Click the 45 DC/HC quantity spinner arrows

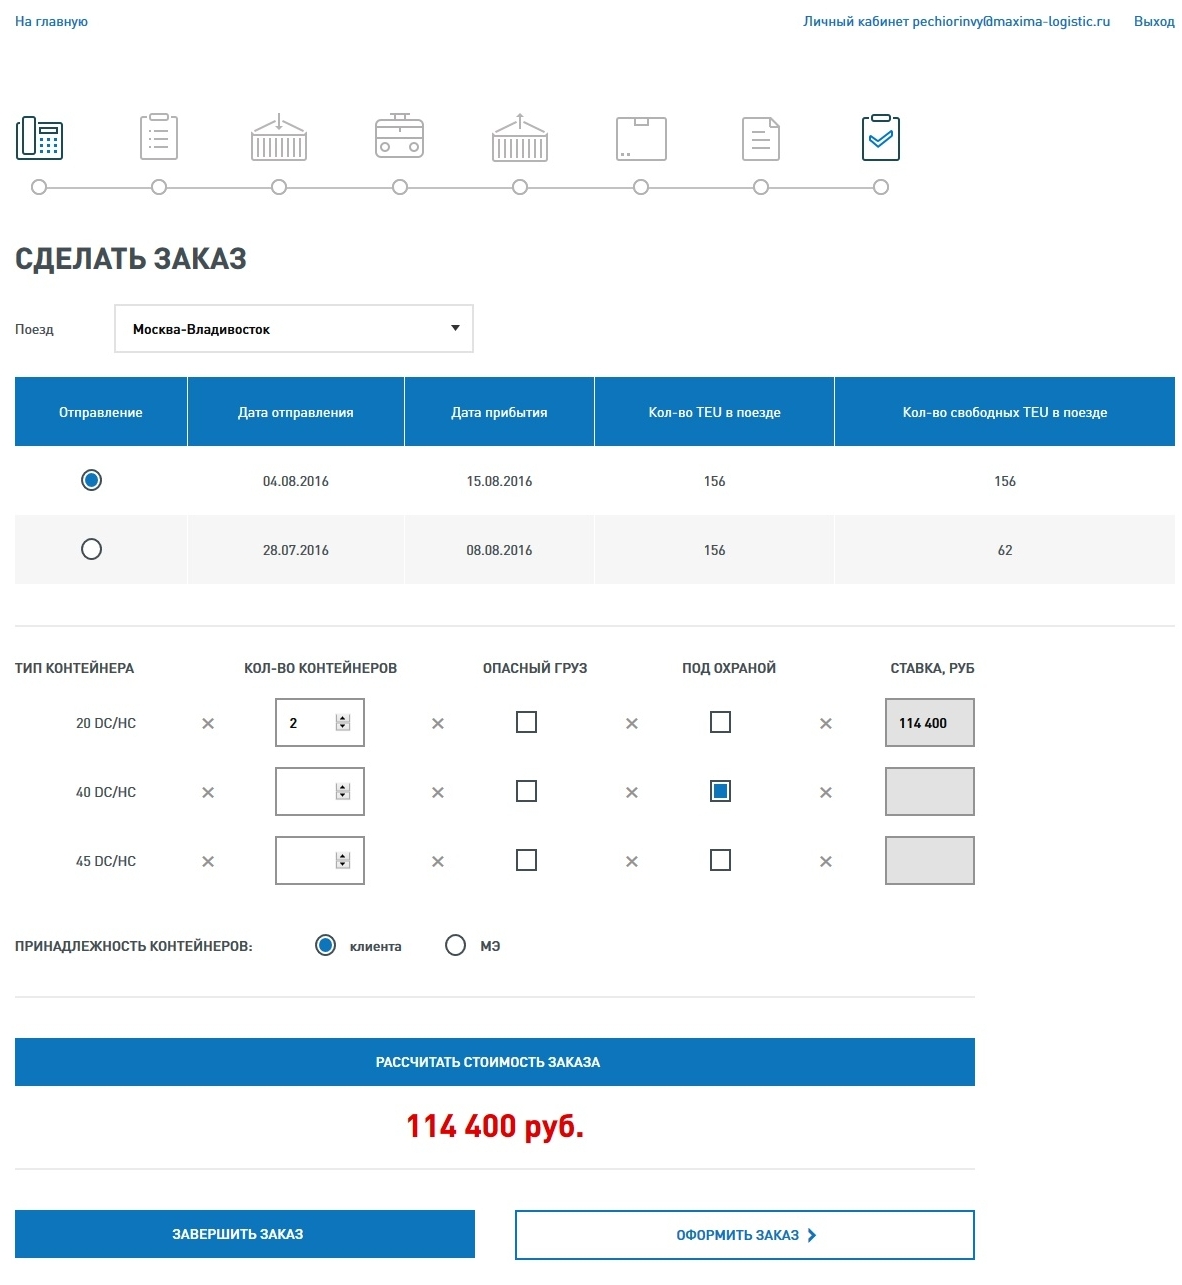click(x=343, y=861)
